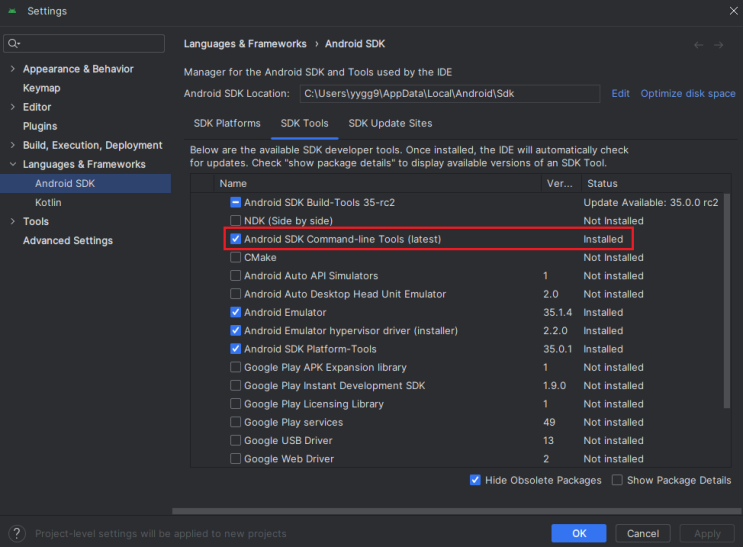Image resolution: width=743 pixels, height=547 pixels.
Task: Check Google Play APK Expansion library
Action: click(x=236, y=367)
